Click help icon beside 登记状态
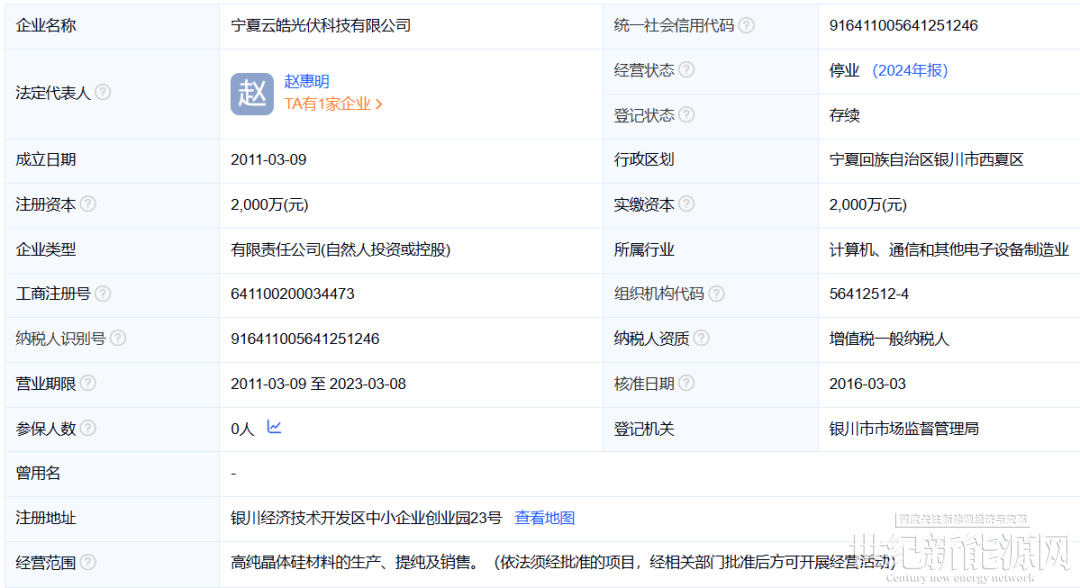1080x588 pixels. (x=686, y=115)
